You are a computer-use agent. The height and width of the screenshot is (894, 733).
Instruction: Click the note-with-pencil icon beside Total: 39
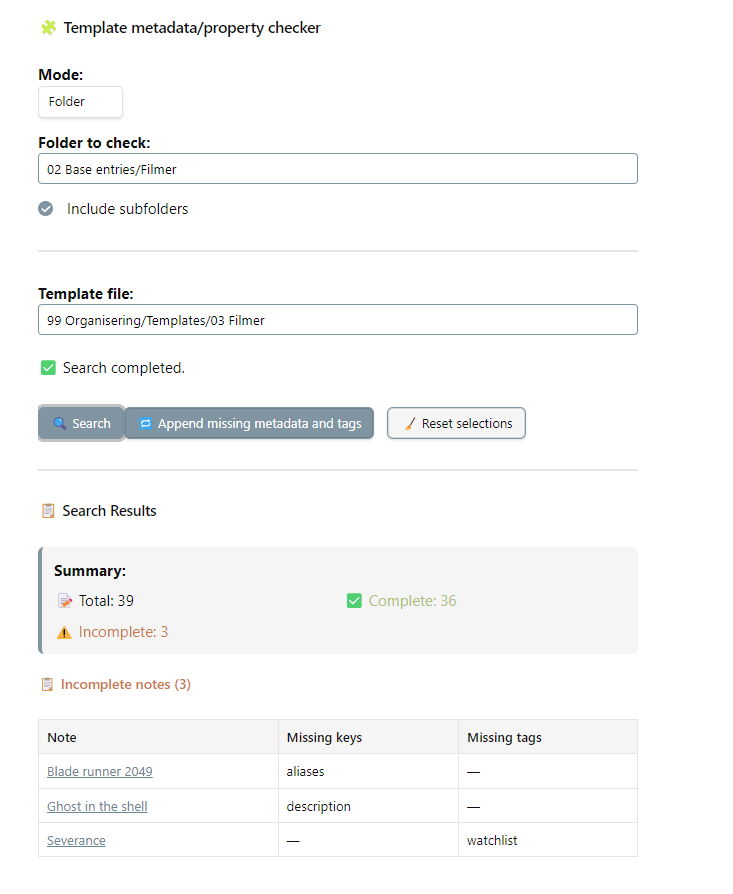click(65, 600)
